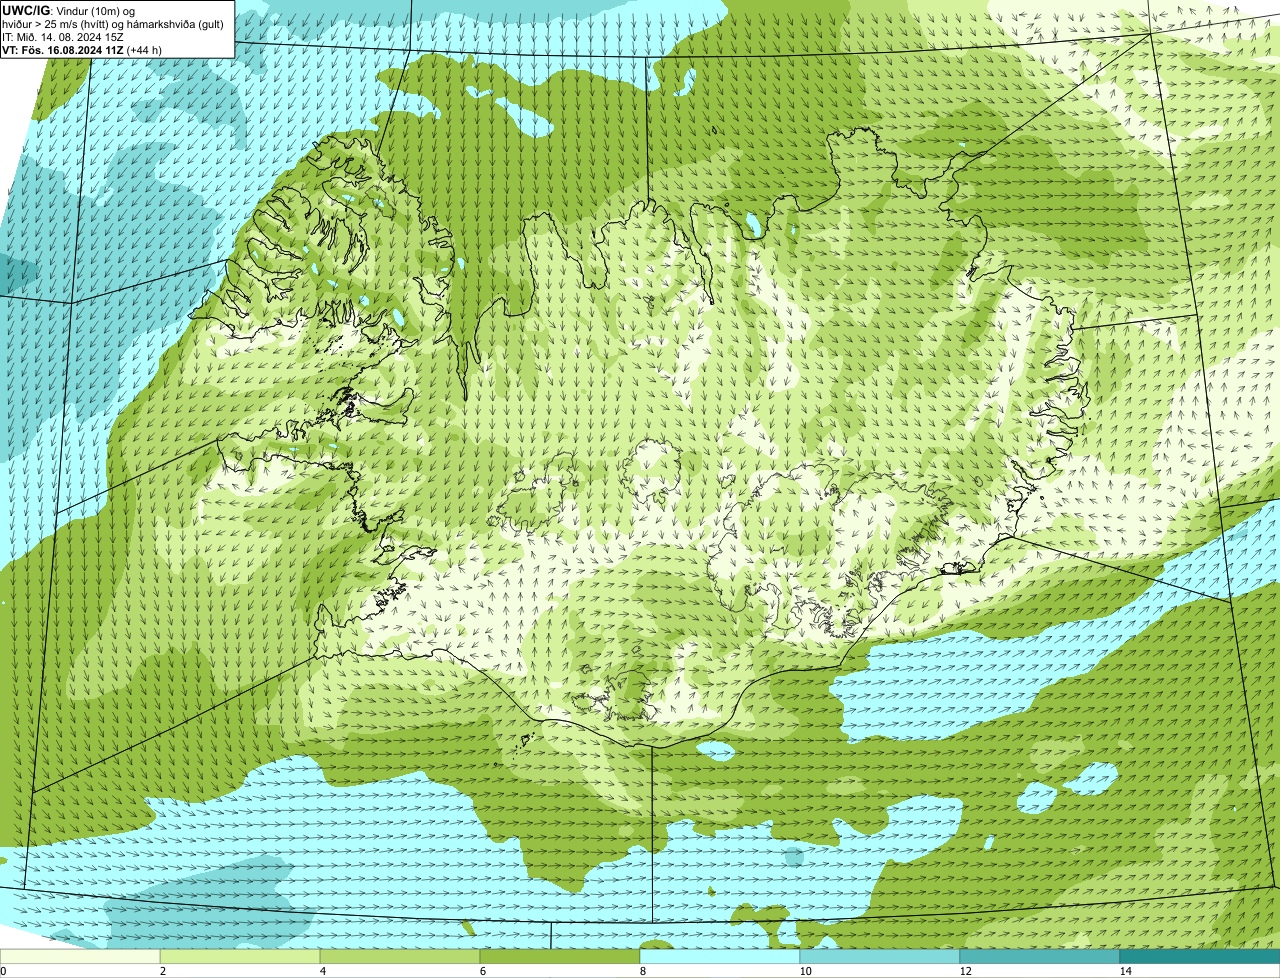This screenshot has height=978, width=1280.
Task: Click the "VT: Fös. 16.08.2024 11Z (+44 h)" line
Action: click(x=82, y=49)
